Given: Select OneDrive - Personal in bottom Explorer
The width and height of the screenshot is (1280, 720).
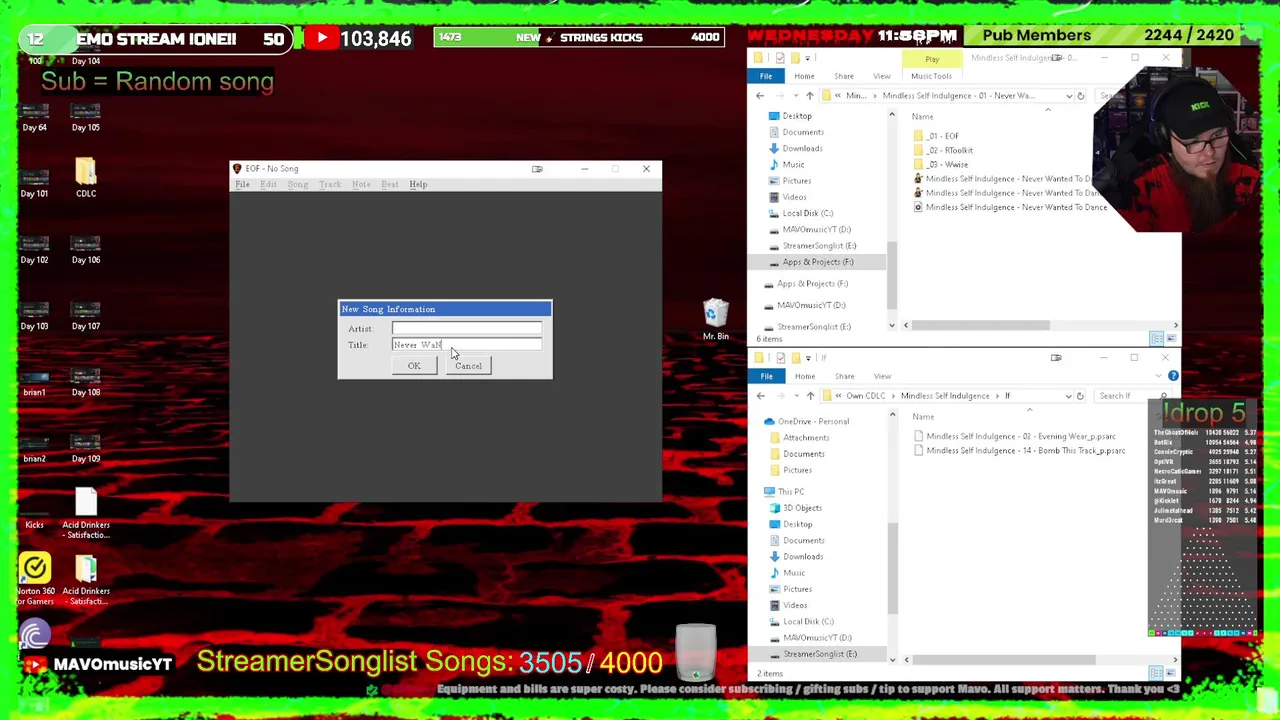Looking at the screenshot, I should point(813,421).
